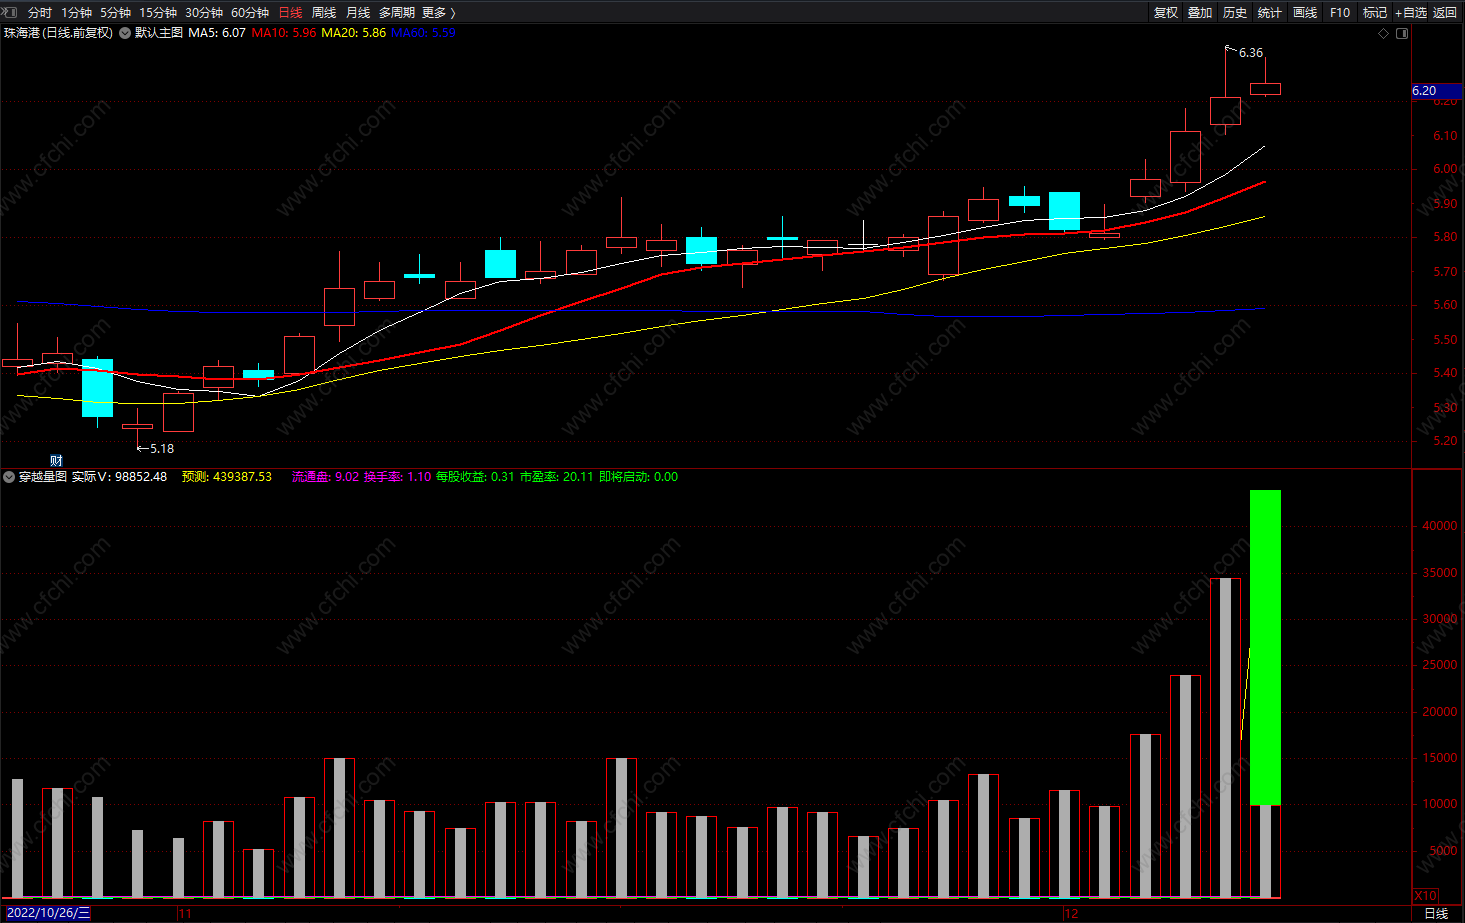Click the 12 month marker on time axis
Screen dimensions: 1465x923
pyautogui.click(x=1072, y=913)
